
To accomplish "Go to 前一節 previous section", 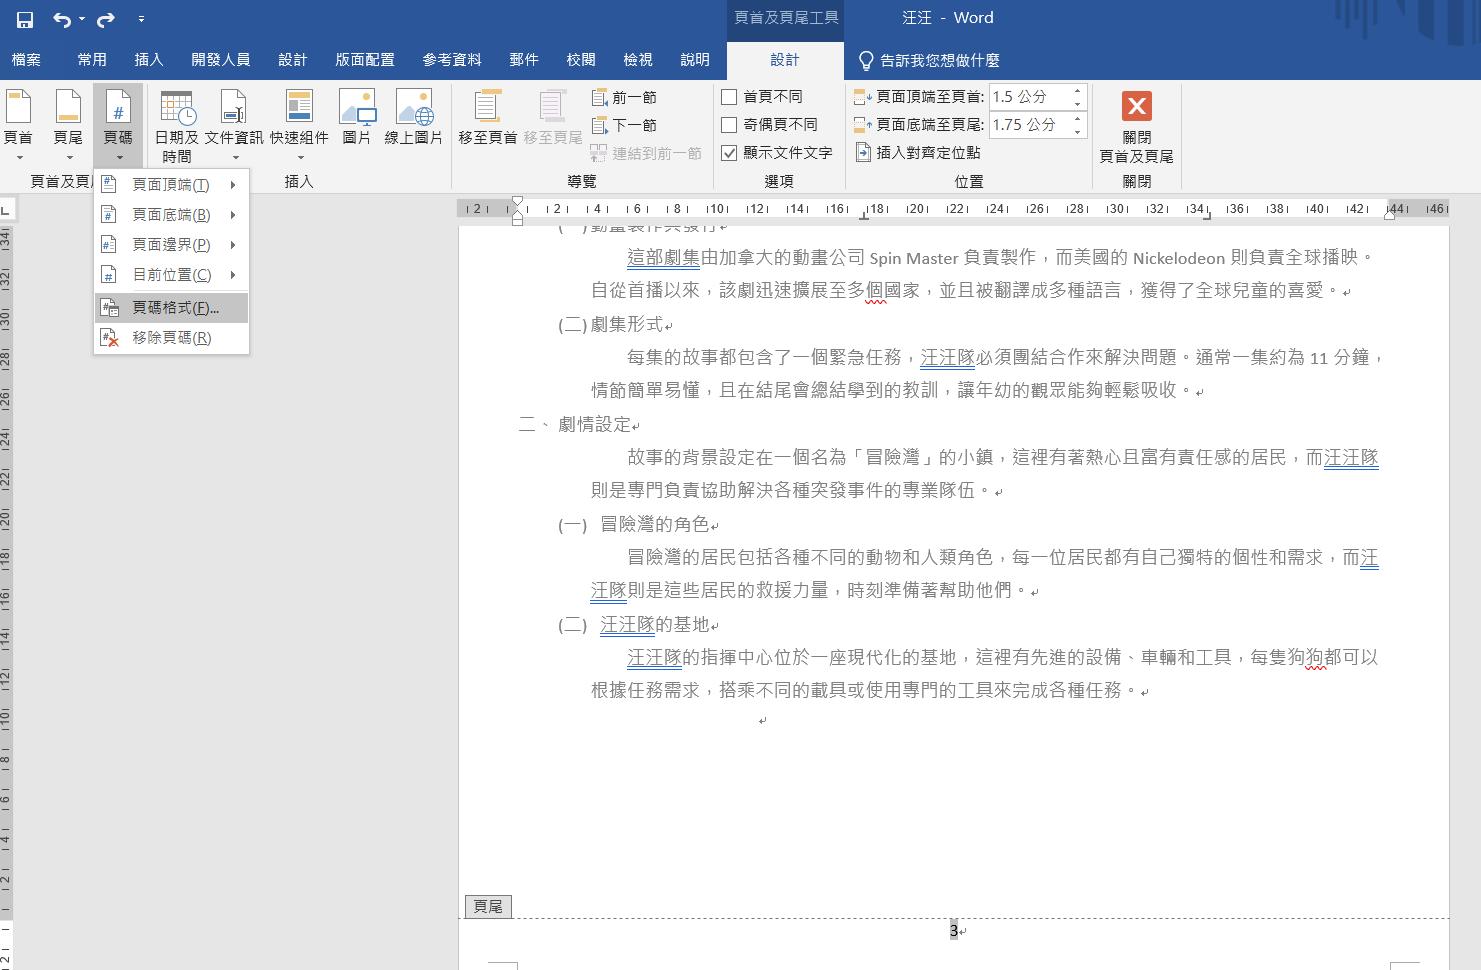I will point(624,97).
